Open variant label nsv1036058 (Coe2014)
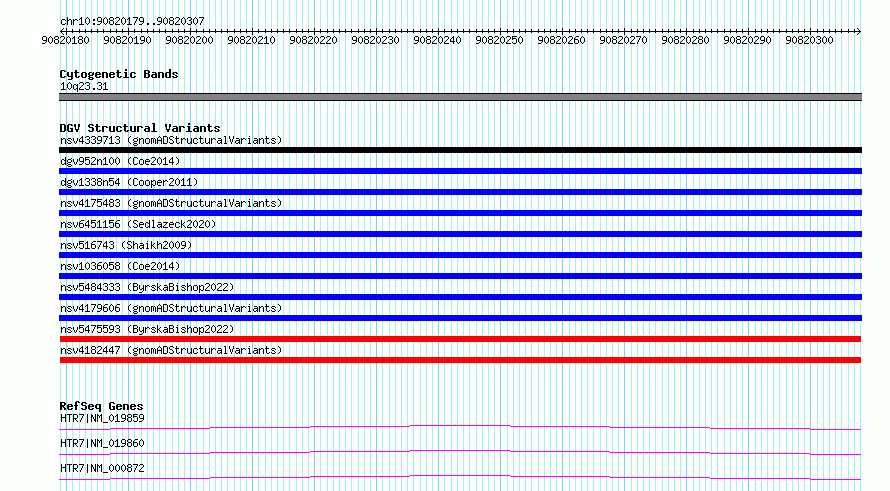The width and height of the screenshot is (890, 491). (120, 266)
